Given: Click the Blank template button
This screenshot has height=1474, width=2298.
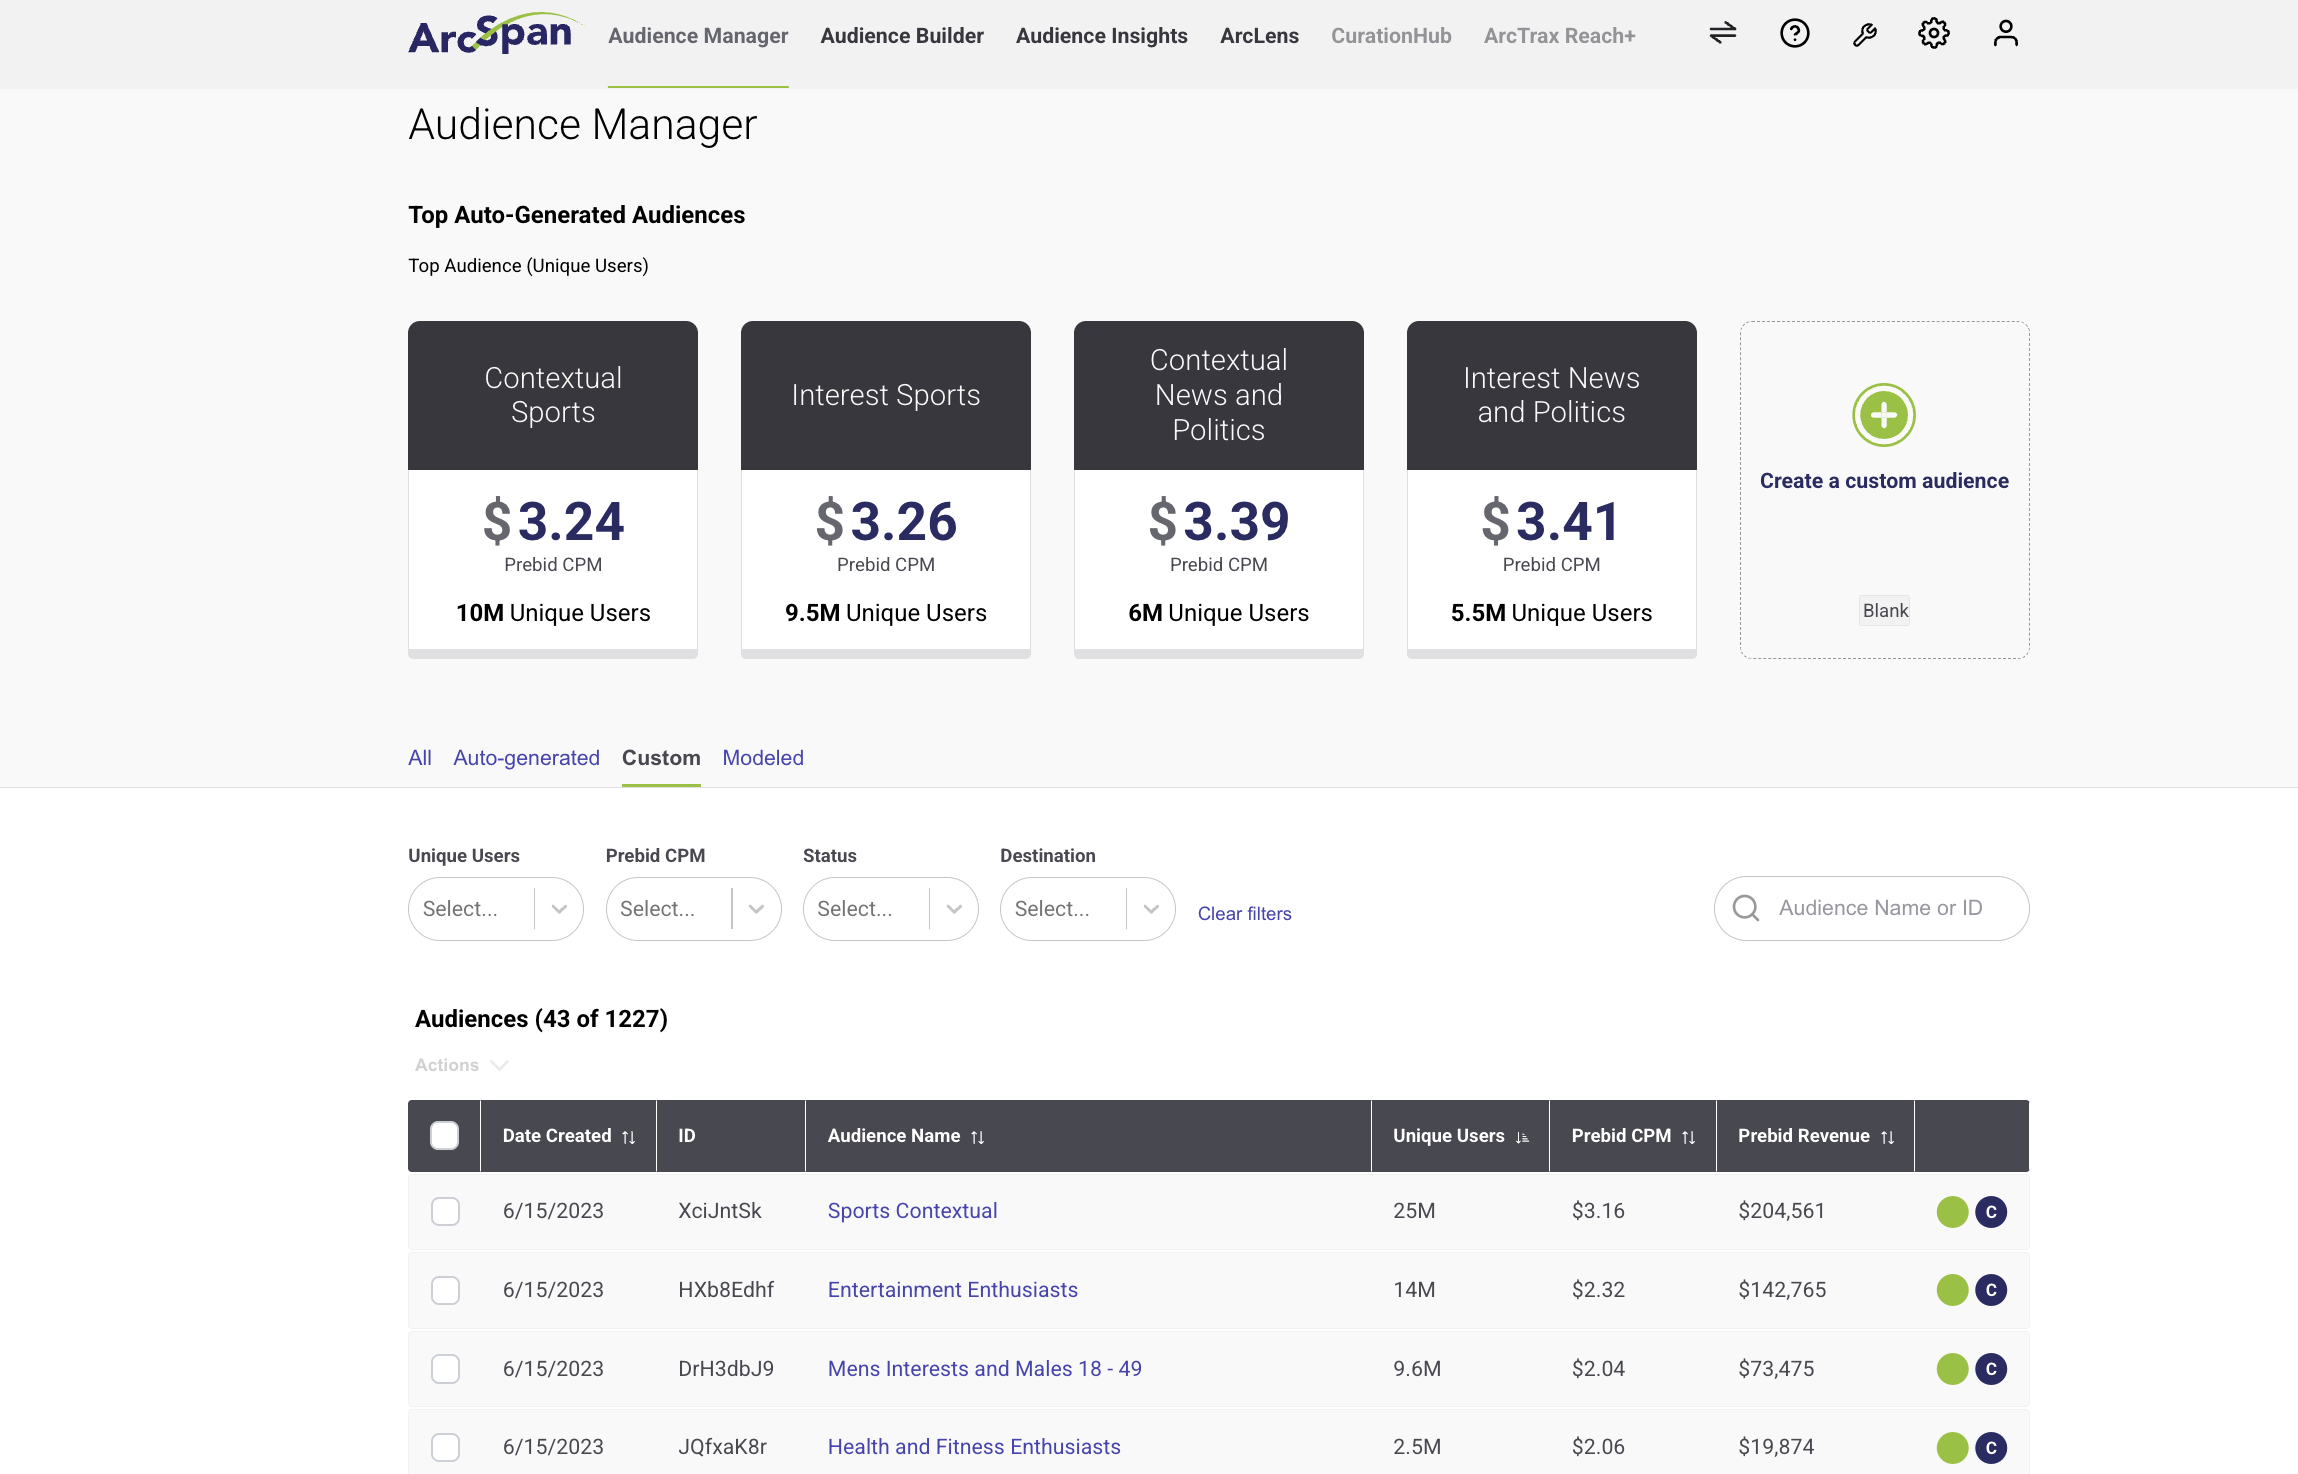Looking at the screenshot, I should tap(1885, 611).
